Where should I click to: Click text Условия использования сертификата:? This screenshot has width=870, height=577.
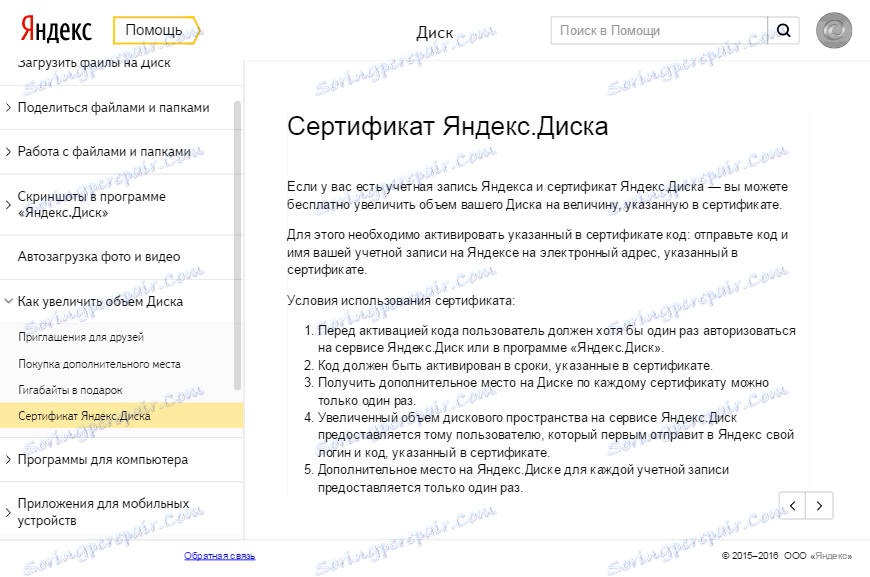click(401, 301)
